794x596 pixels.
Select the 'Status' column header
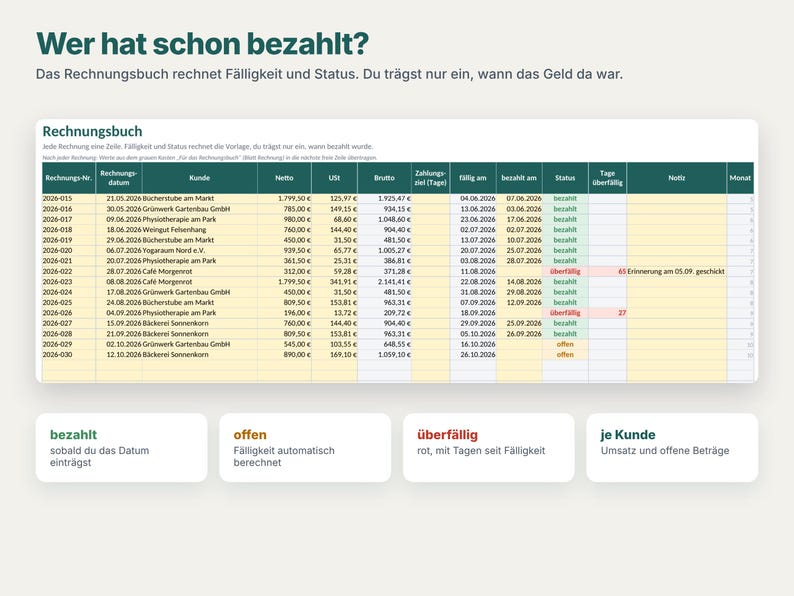(565, 178)
